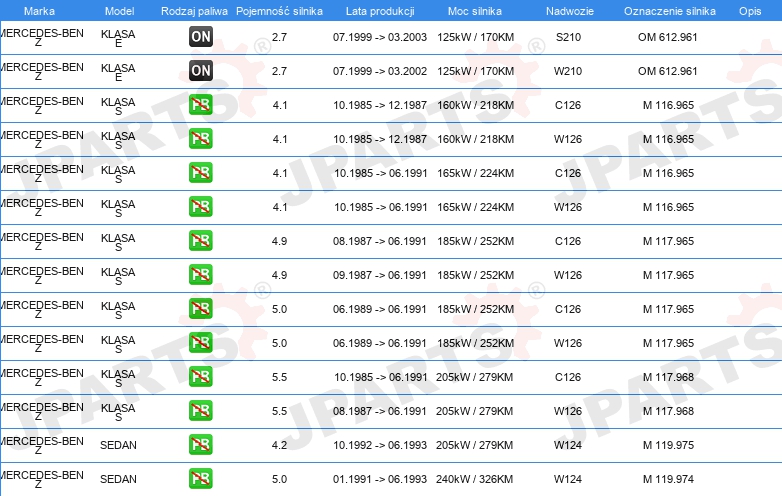Image resolution: width=782 pixels, height=496 pixels.
Task: Select the 240kW / 326KM power cell
Action: click(475, 479)
